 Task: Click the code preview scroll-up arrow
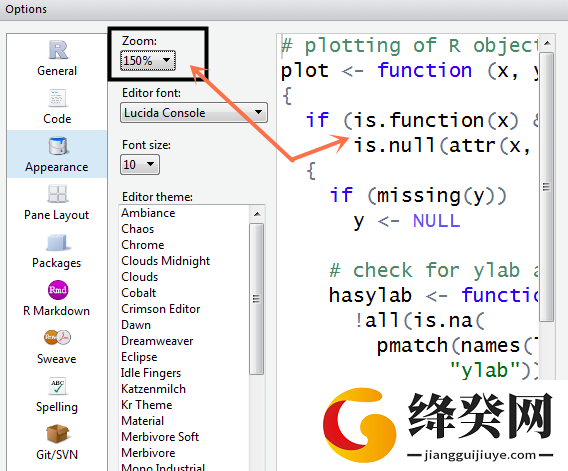[x=547, y=43]
